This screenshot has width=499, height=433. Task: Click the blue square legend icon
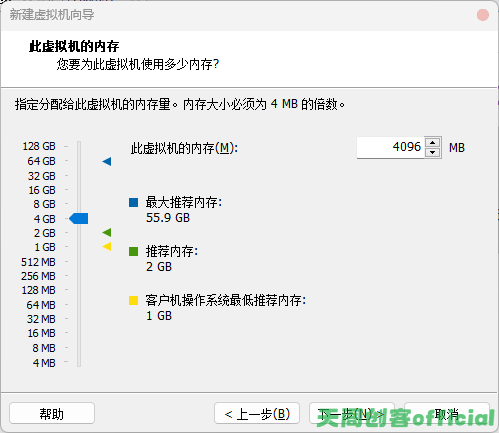click(x=133, y=202)
